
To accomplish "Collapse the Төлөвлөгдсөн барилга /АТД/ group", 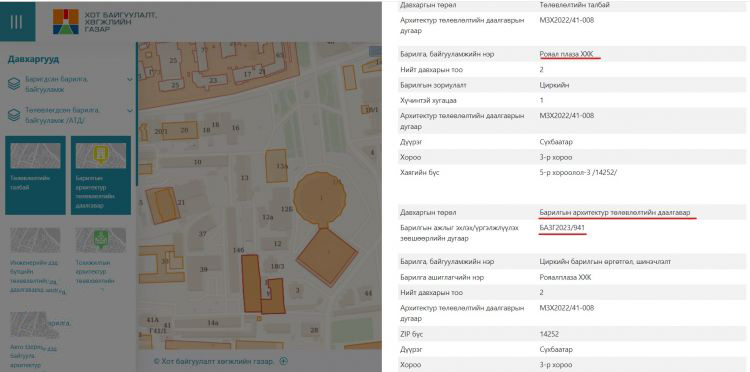I will [x=130, y=110].
